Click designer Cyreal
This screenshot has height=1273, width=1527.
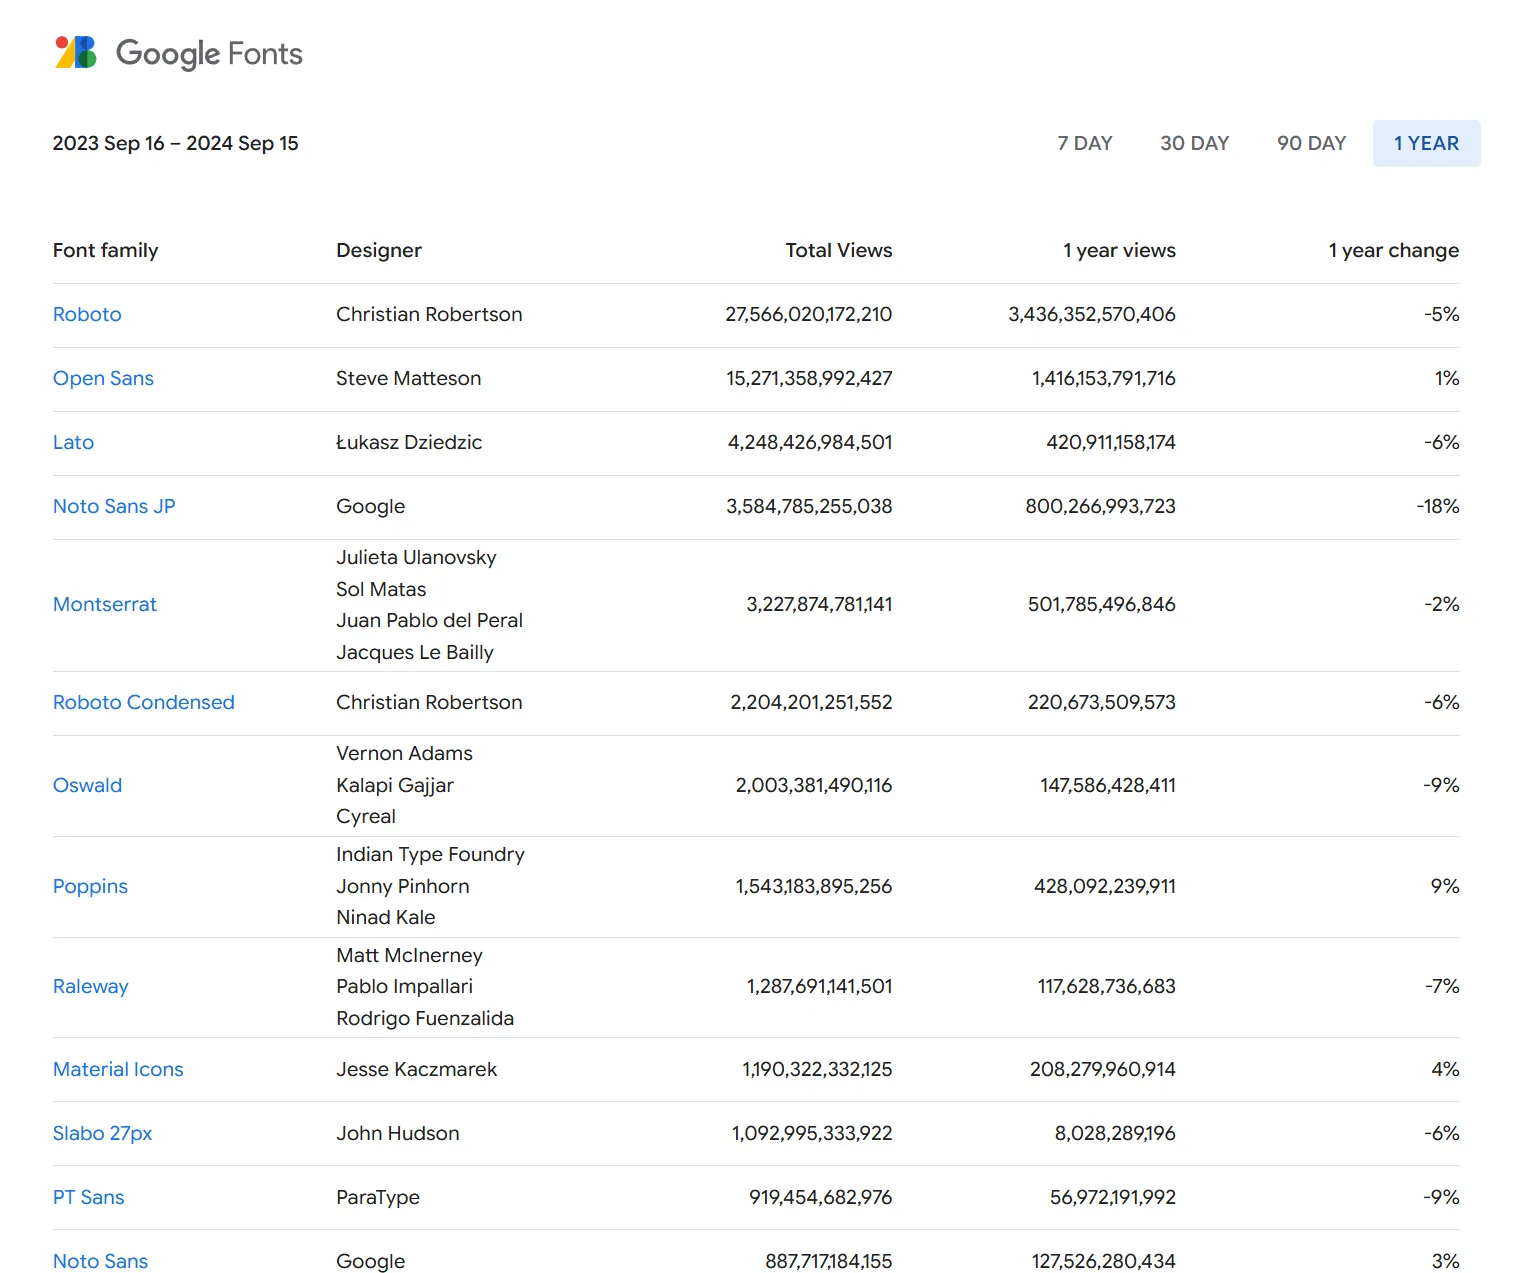366,816
